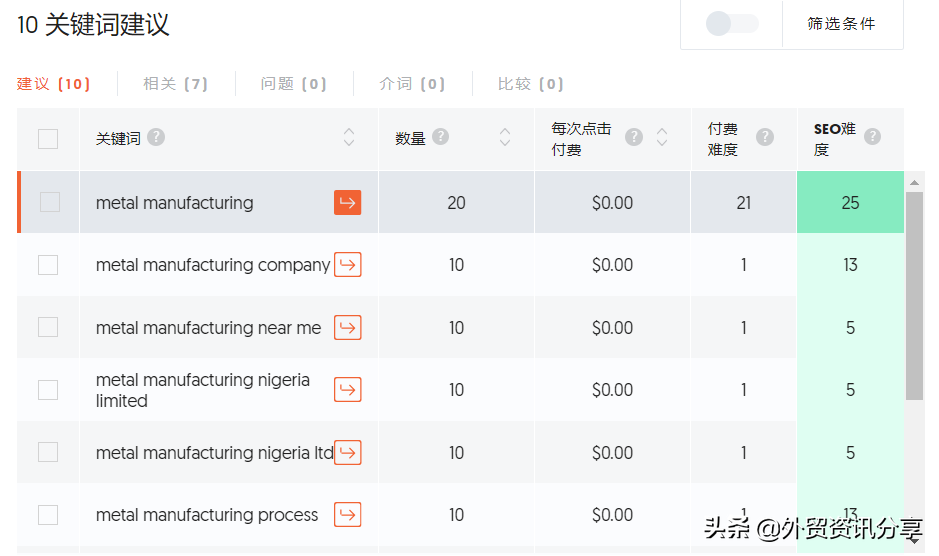
Task: Select keyword text metal manufacturing company
Action: [213, 265]
